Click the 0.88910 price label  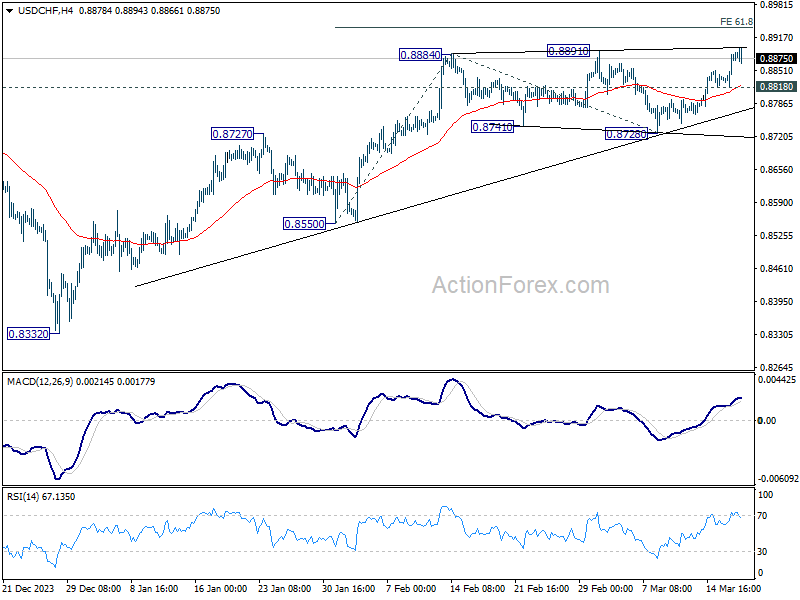coord(568,51)
